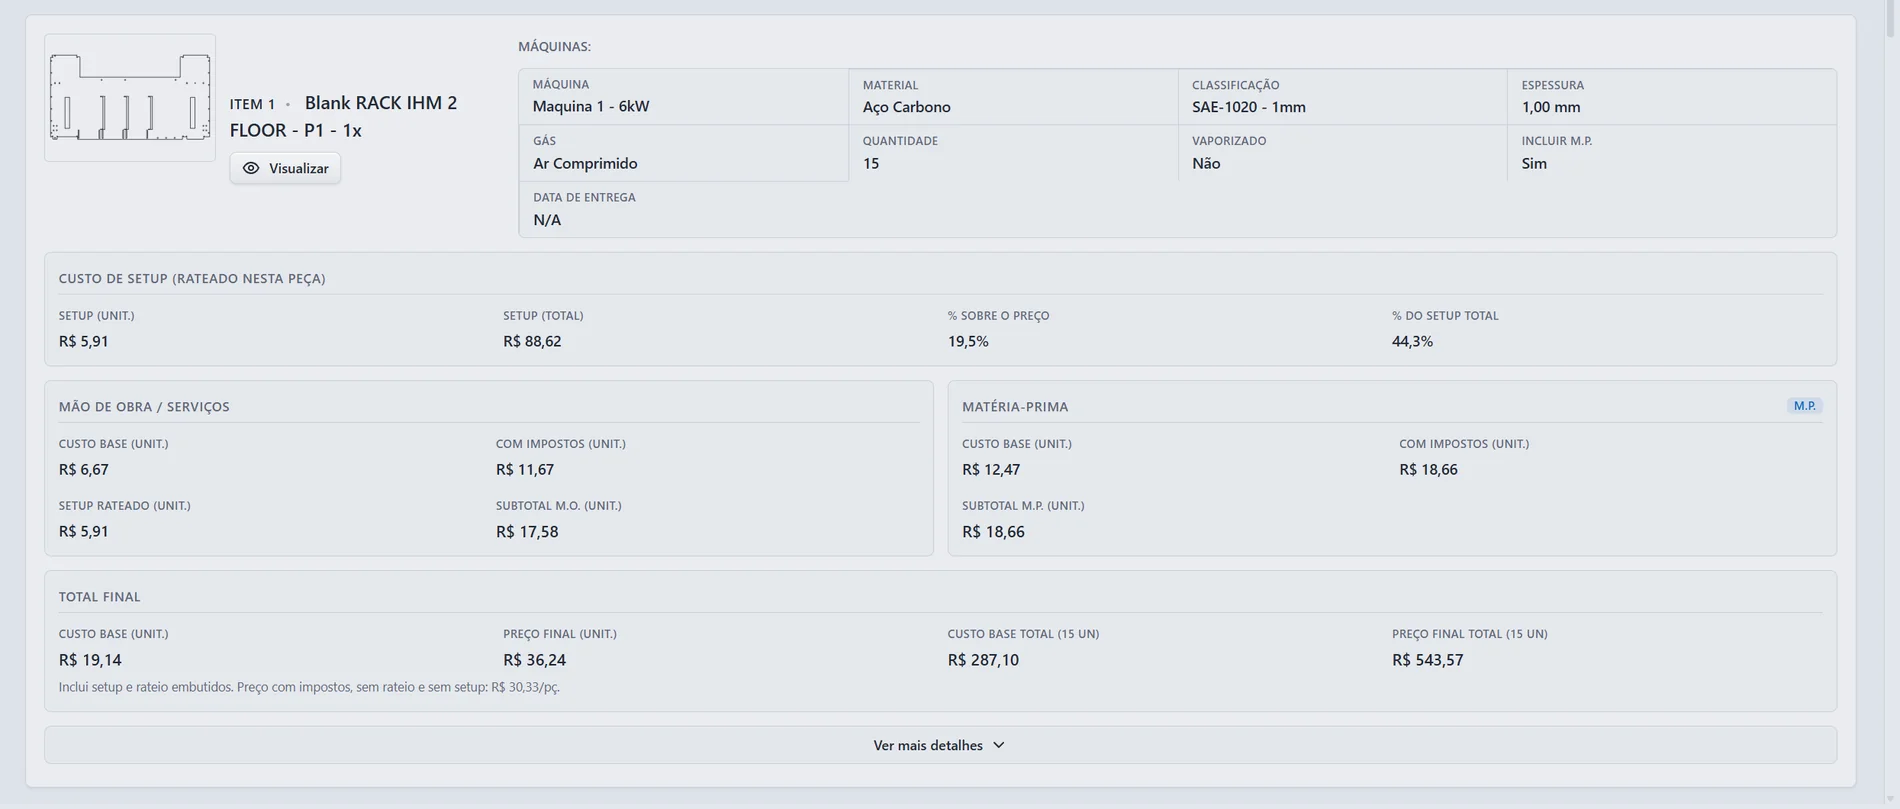Screen dimensions: 1900x809
Task: Click the Mão de Obra / Serviços heading
Action: [144, 407]
